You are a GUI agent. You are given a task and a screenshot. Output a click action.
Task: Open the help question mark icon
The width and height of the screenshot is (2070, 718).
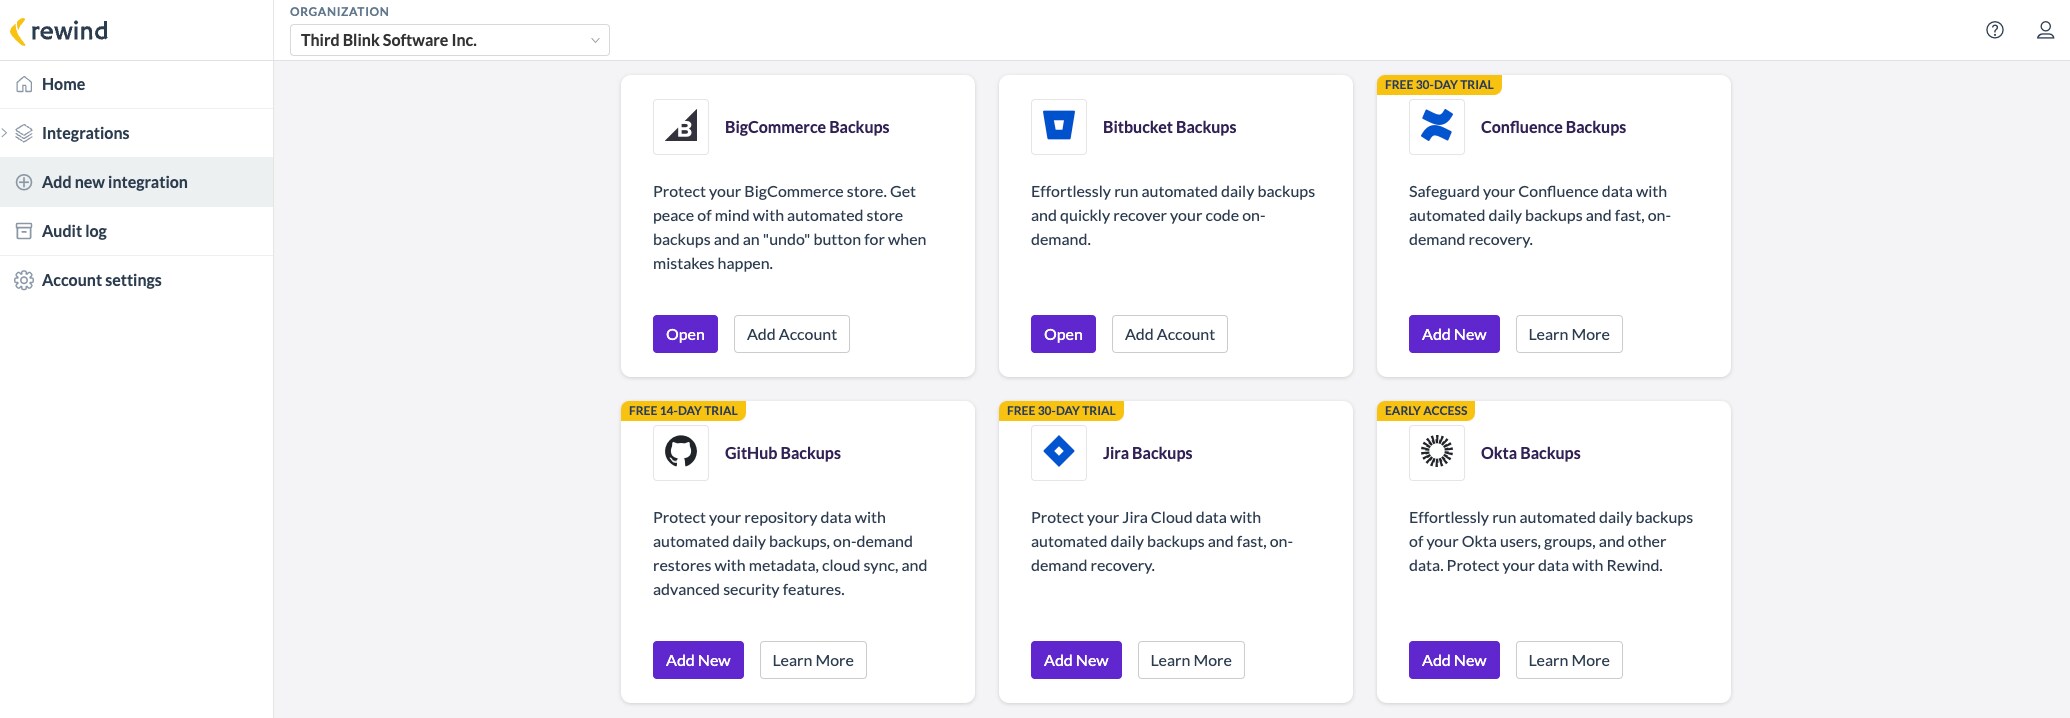[1995, 30]
